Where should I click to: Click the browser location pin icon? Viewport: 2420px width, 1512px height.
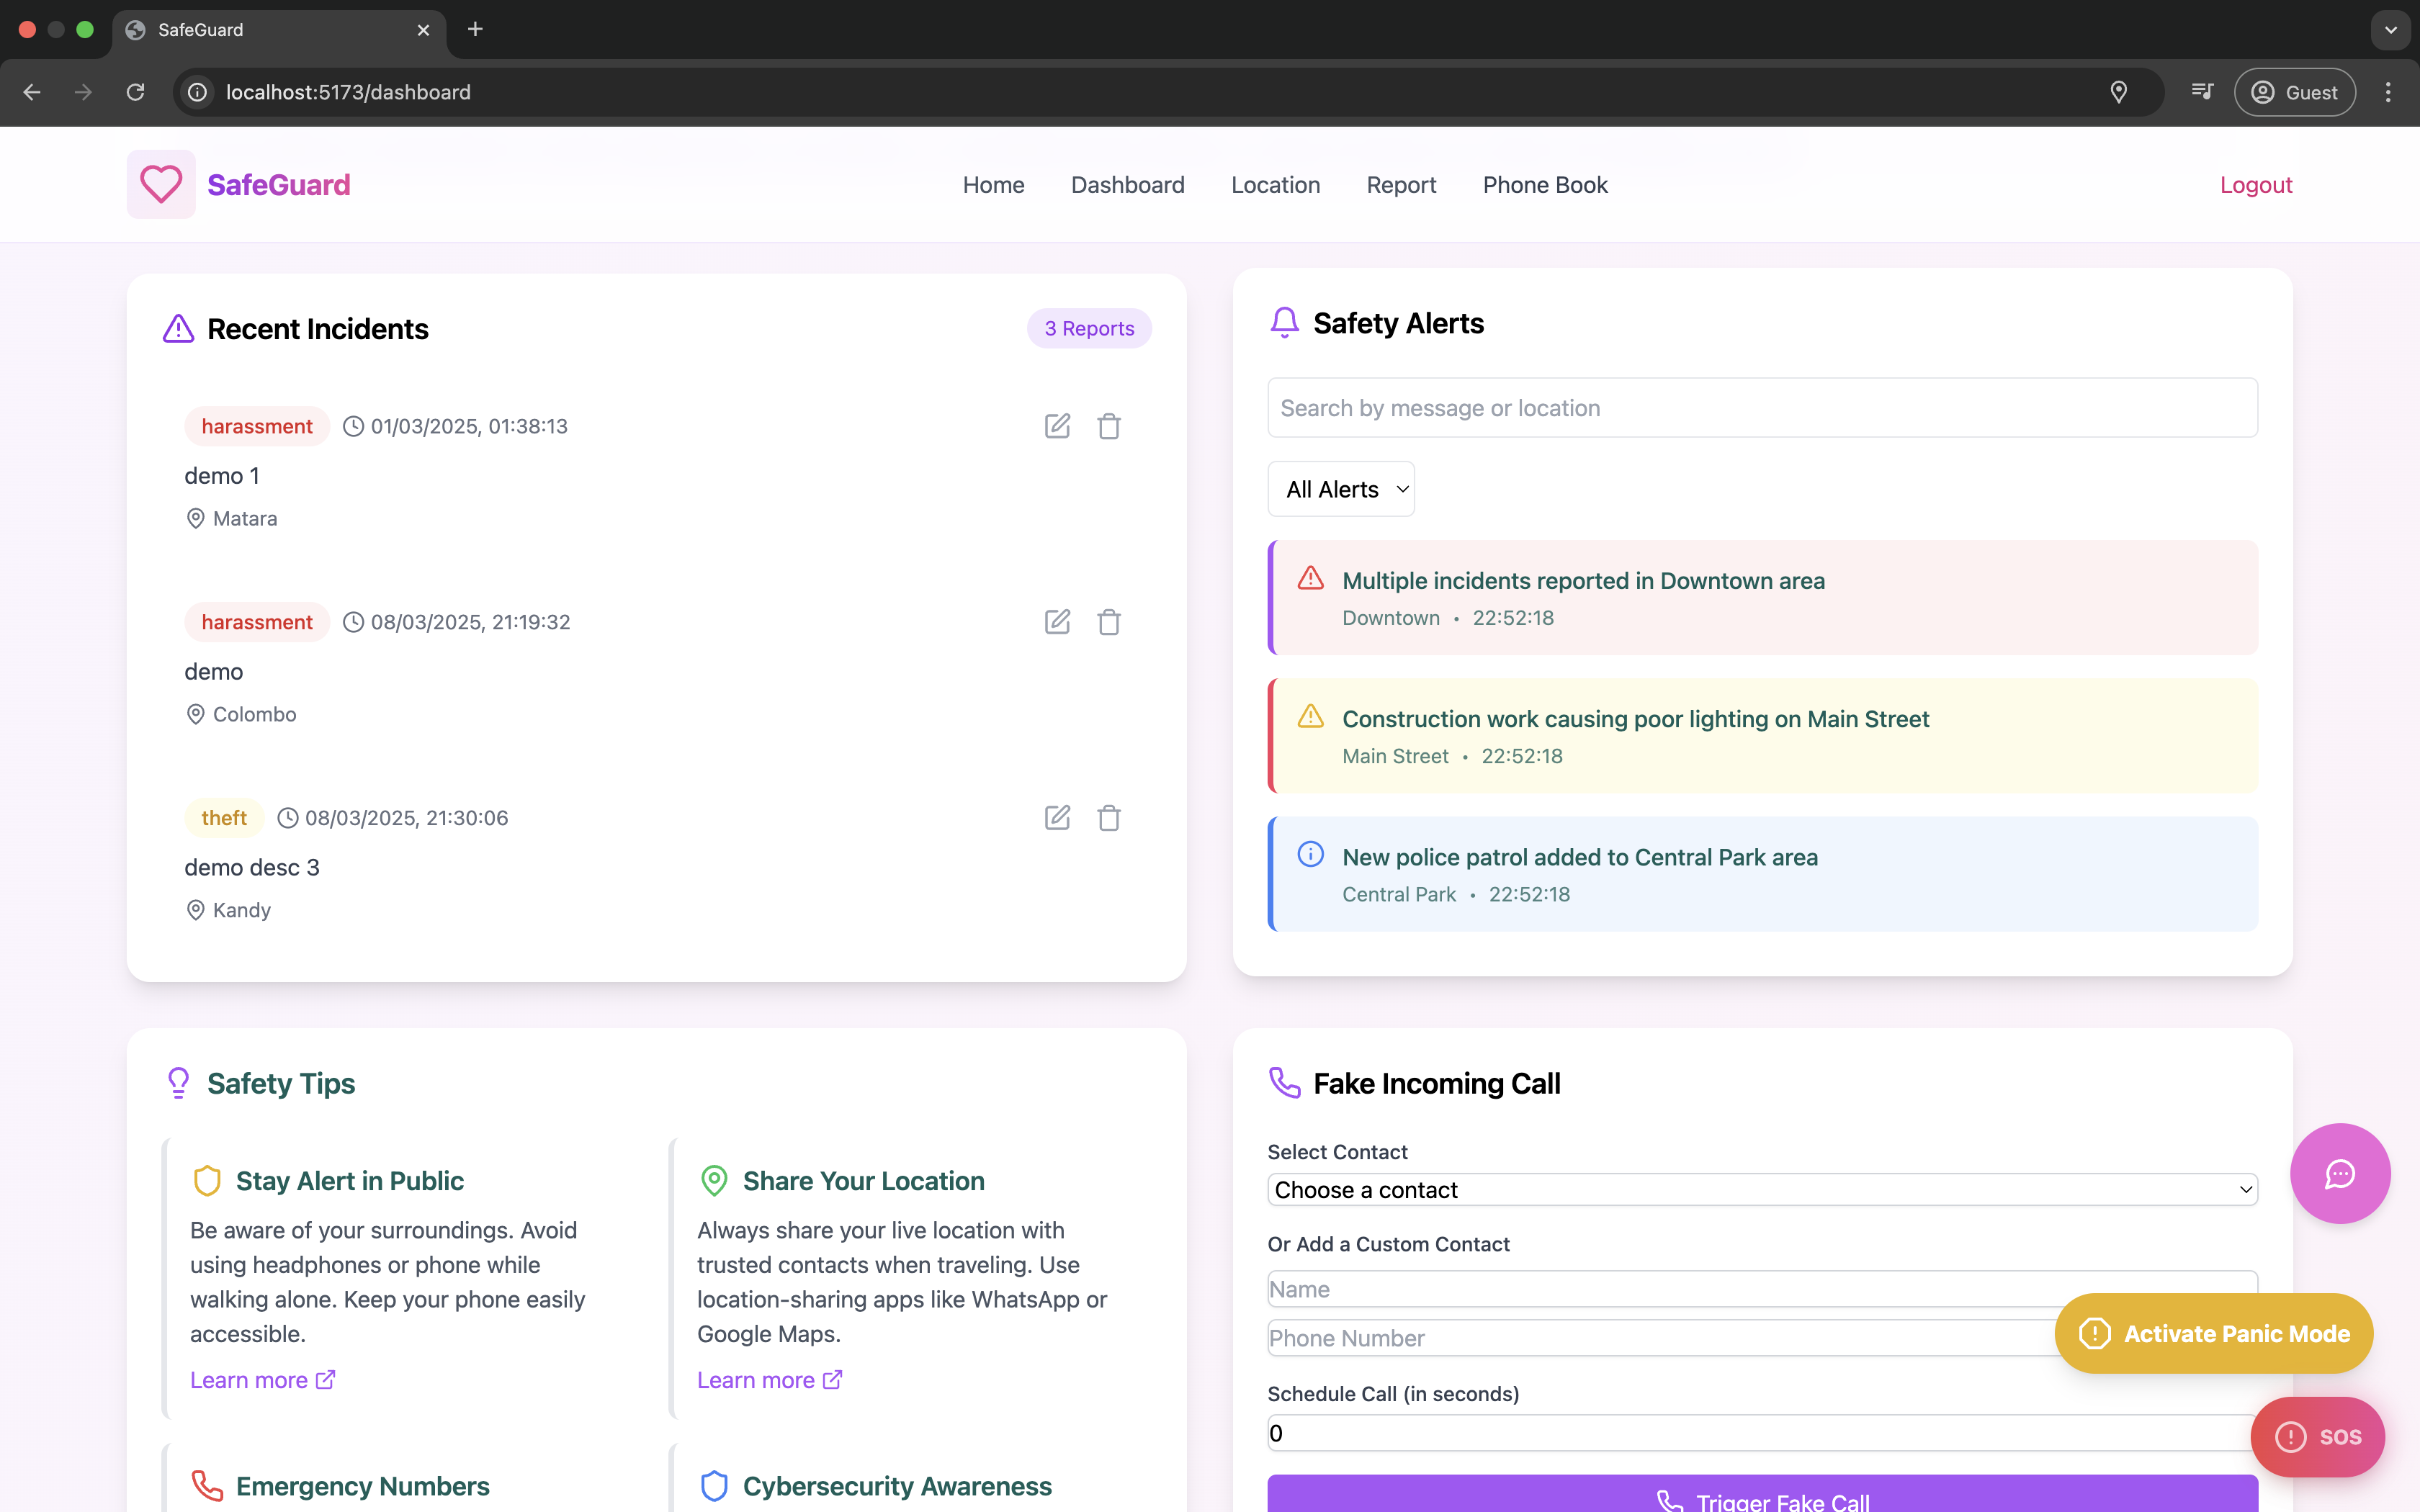pyautogui.click(x=2118, y=92)
